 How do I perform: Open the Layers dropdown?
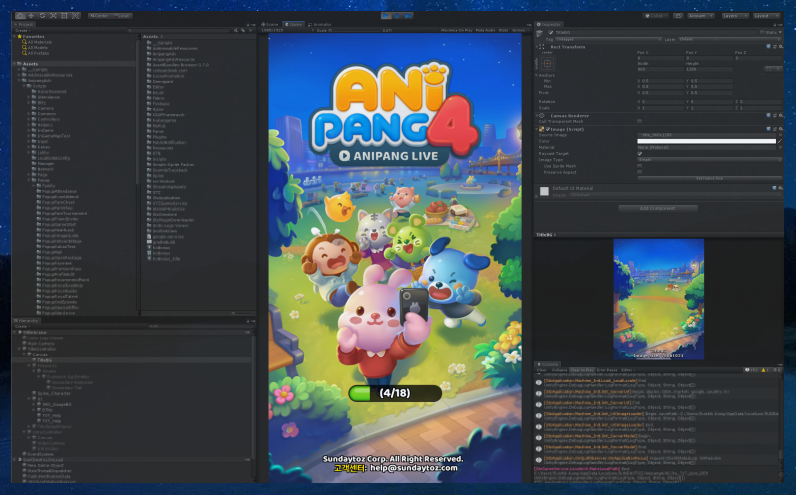(x=734, y=16)
